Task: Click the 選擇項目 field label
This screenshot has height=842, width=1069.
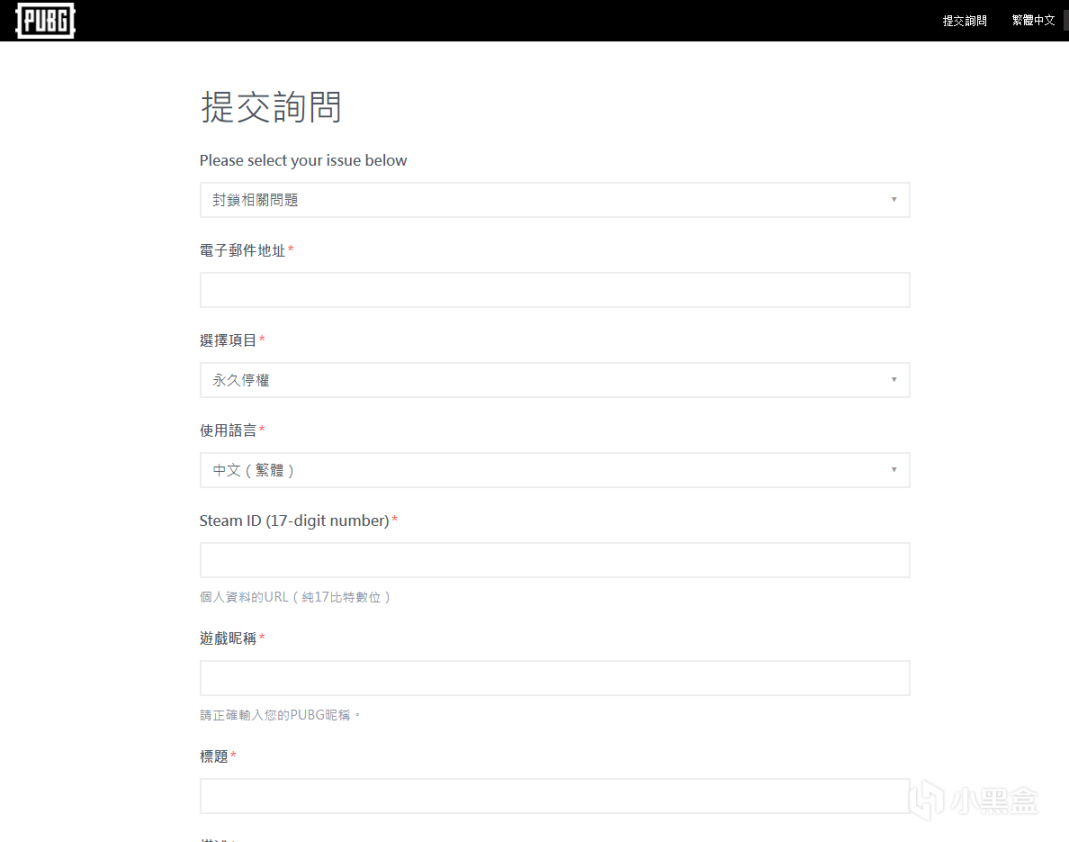Action: pyautogui.click(x=228, y=340)
